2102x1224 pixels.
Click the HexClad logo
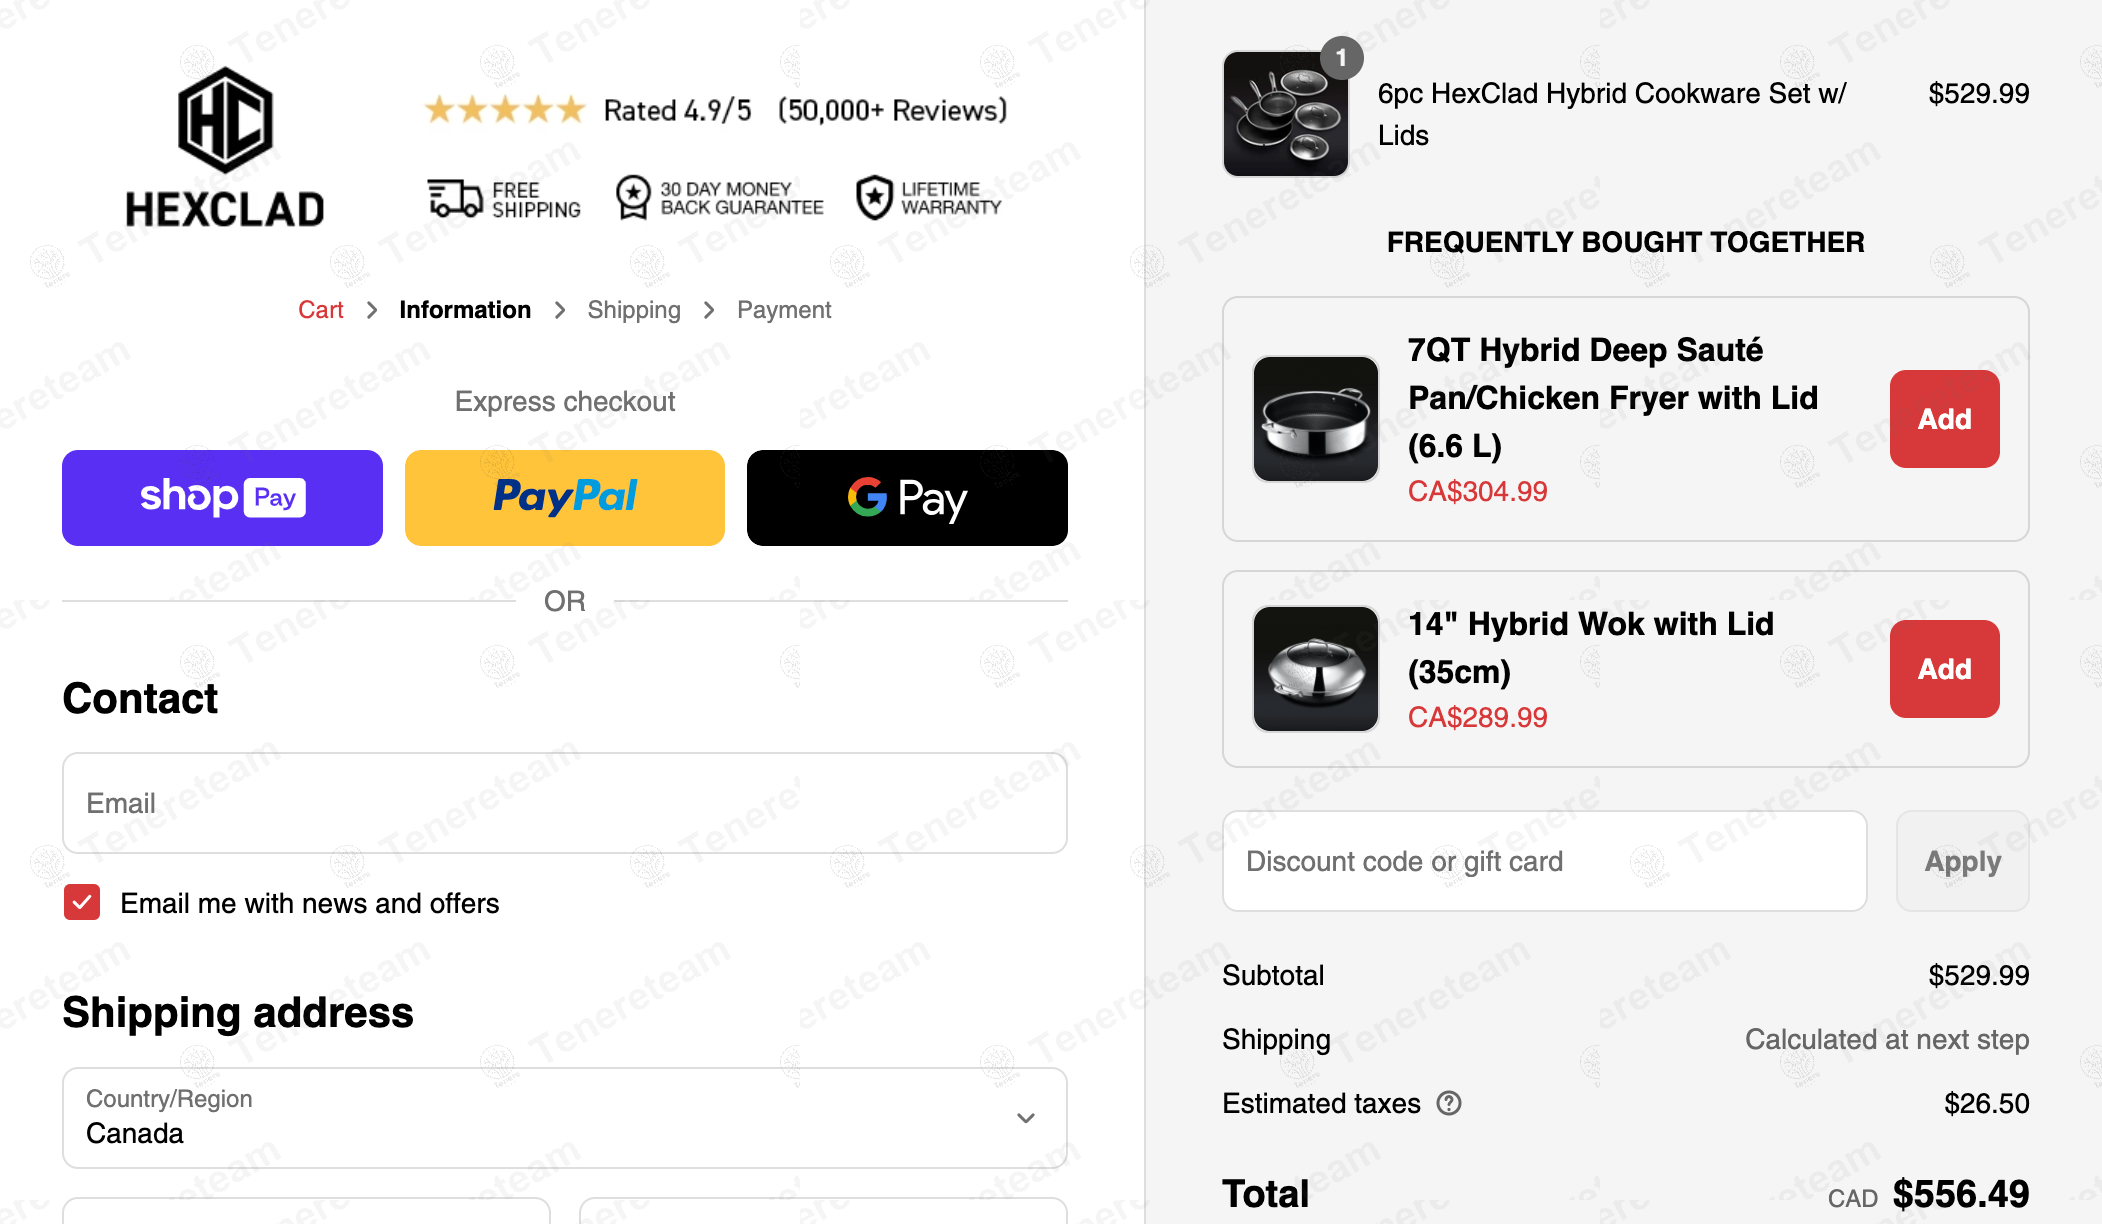coord(225,148)
